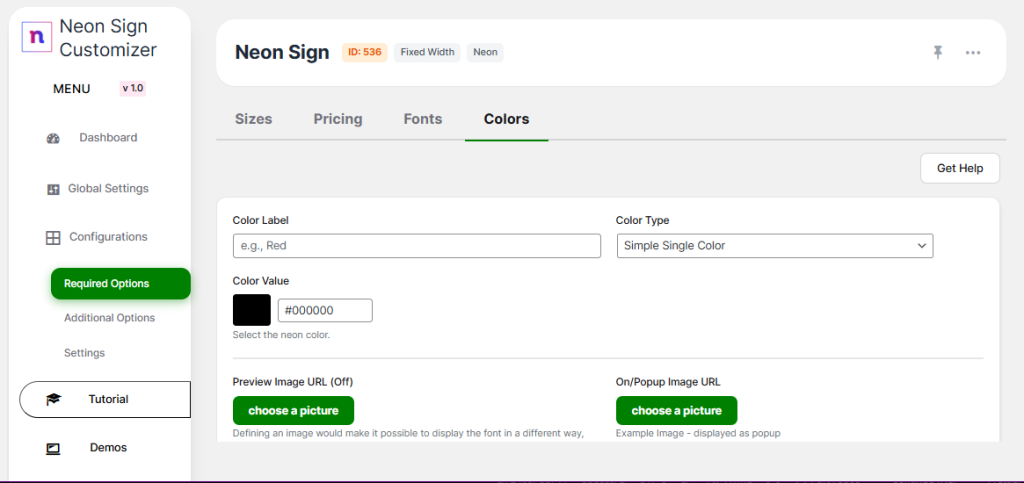The width and height of the screenshot is (1024, 483).
Task: Open Additional Options in sidebar
Action: [x=109, y=318]
